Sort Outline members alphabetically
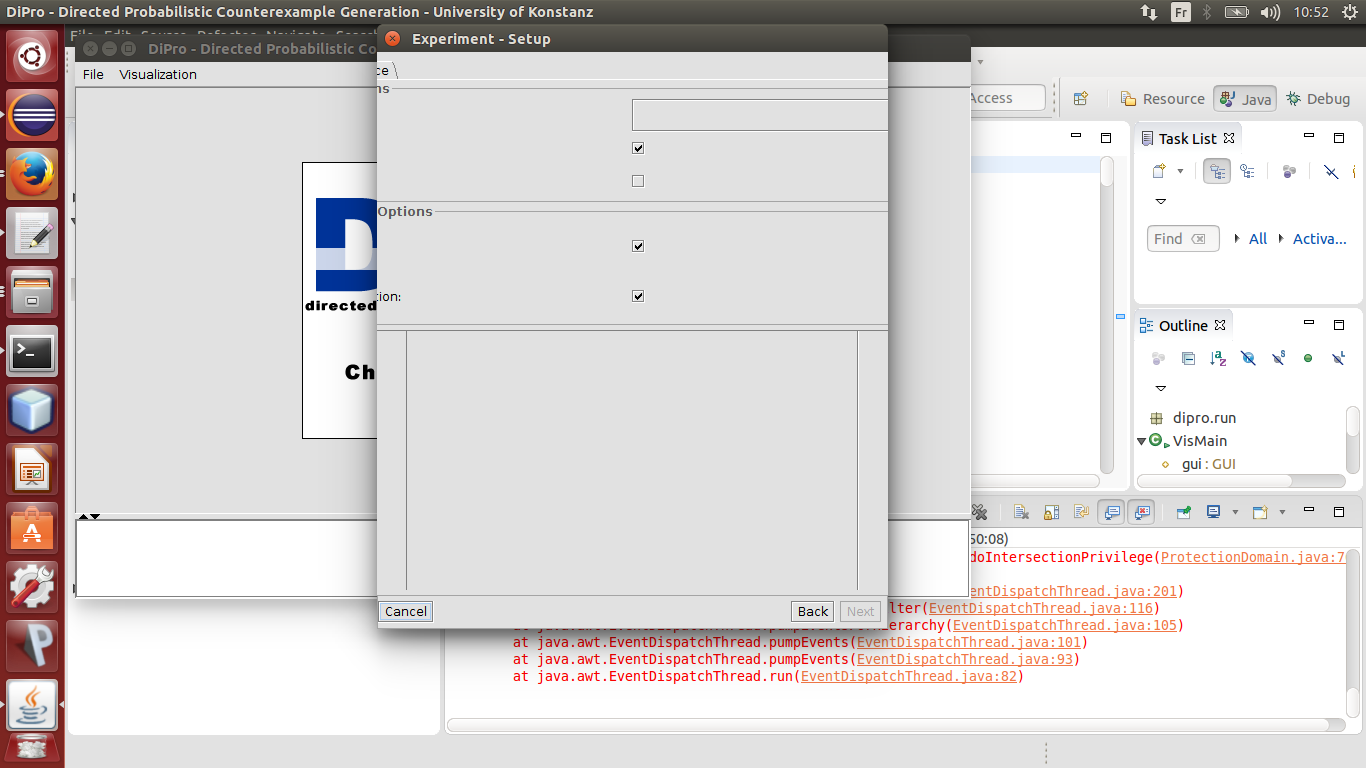The image size is (1366, 768). click(x=1218, y=358)
